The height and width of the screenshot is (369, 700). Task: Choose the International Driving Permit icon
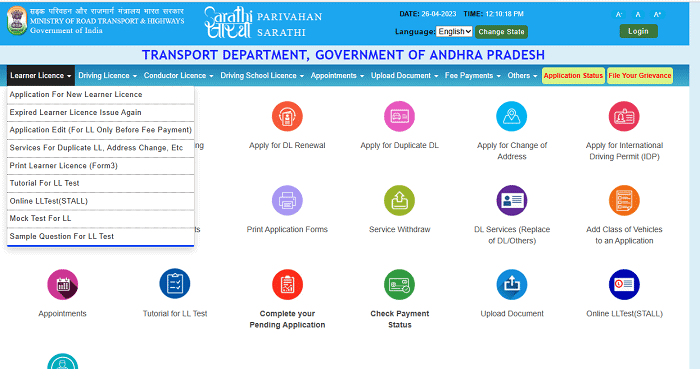tap(624, 116)
